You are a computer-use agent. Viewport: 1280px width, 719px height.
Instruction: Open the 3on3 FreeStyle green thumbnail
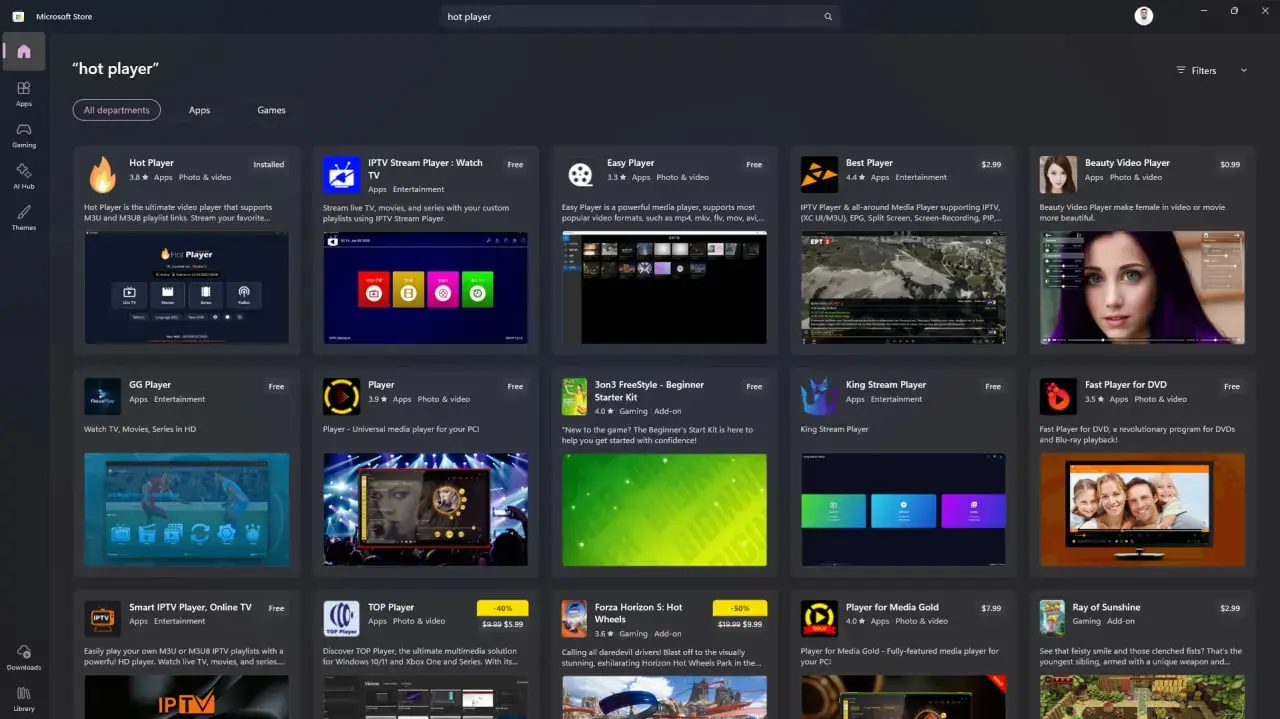(664, 510)
